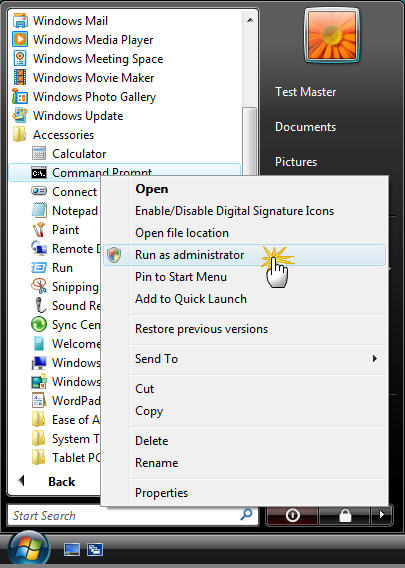Choose Add to Quick Launch

pos(191,299)
